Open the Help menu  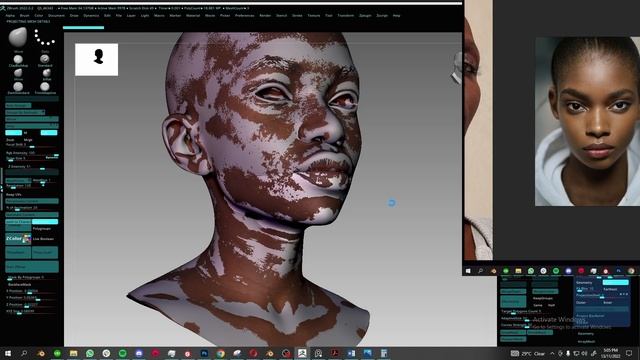(x=396, y=16)
